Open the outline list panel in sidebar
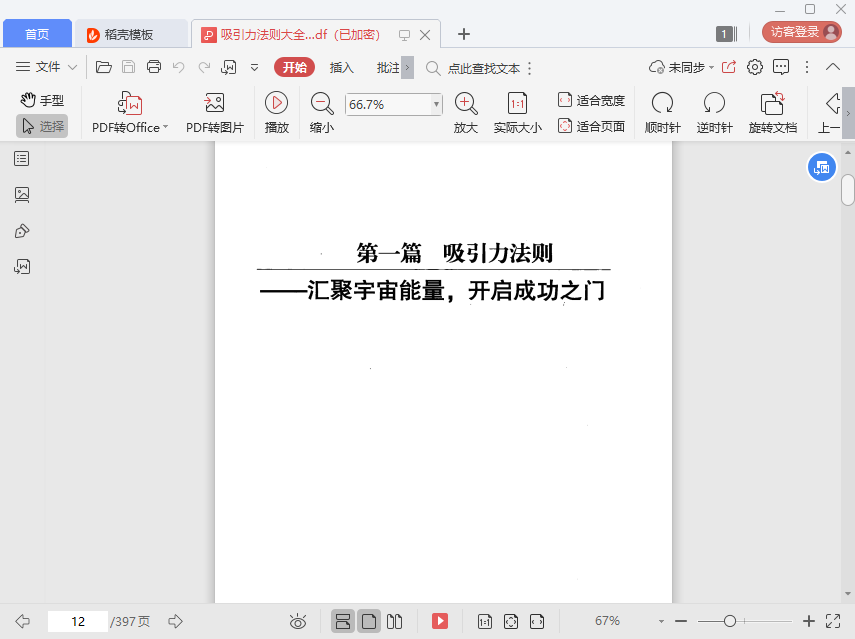Image resolution: width=855 pixels, height=639 pixels. (22, 159)
